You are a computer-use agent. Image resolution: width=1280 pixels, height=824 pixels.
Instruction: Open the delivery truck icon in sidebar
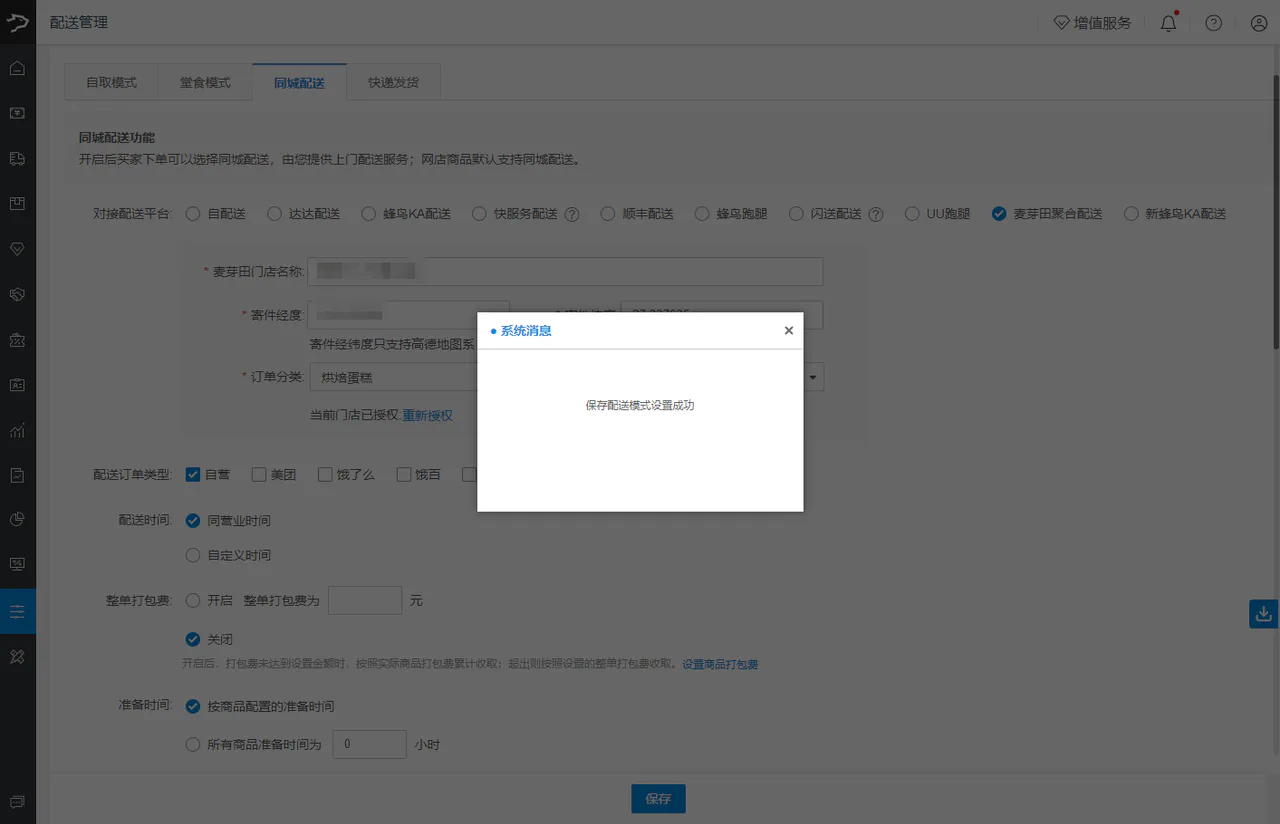coord(17,158)
